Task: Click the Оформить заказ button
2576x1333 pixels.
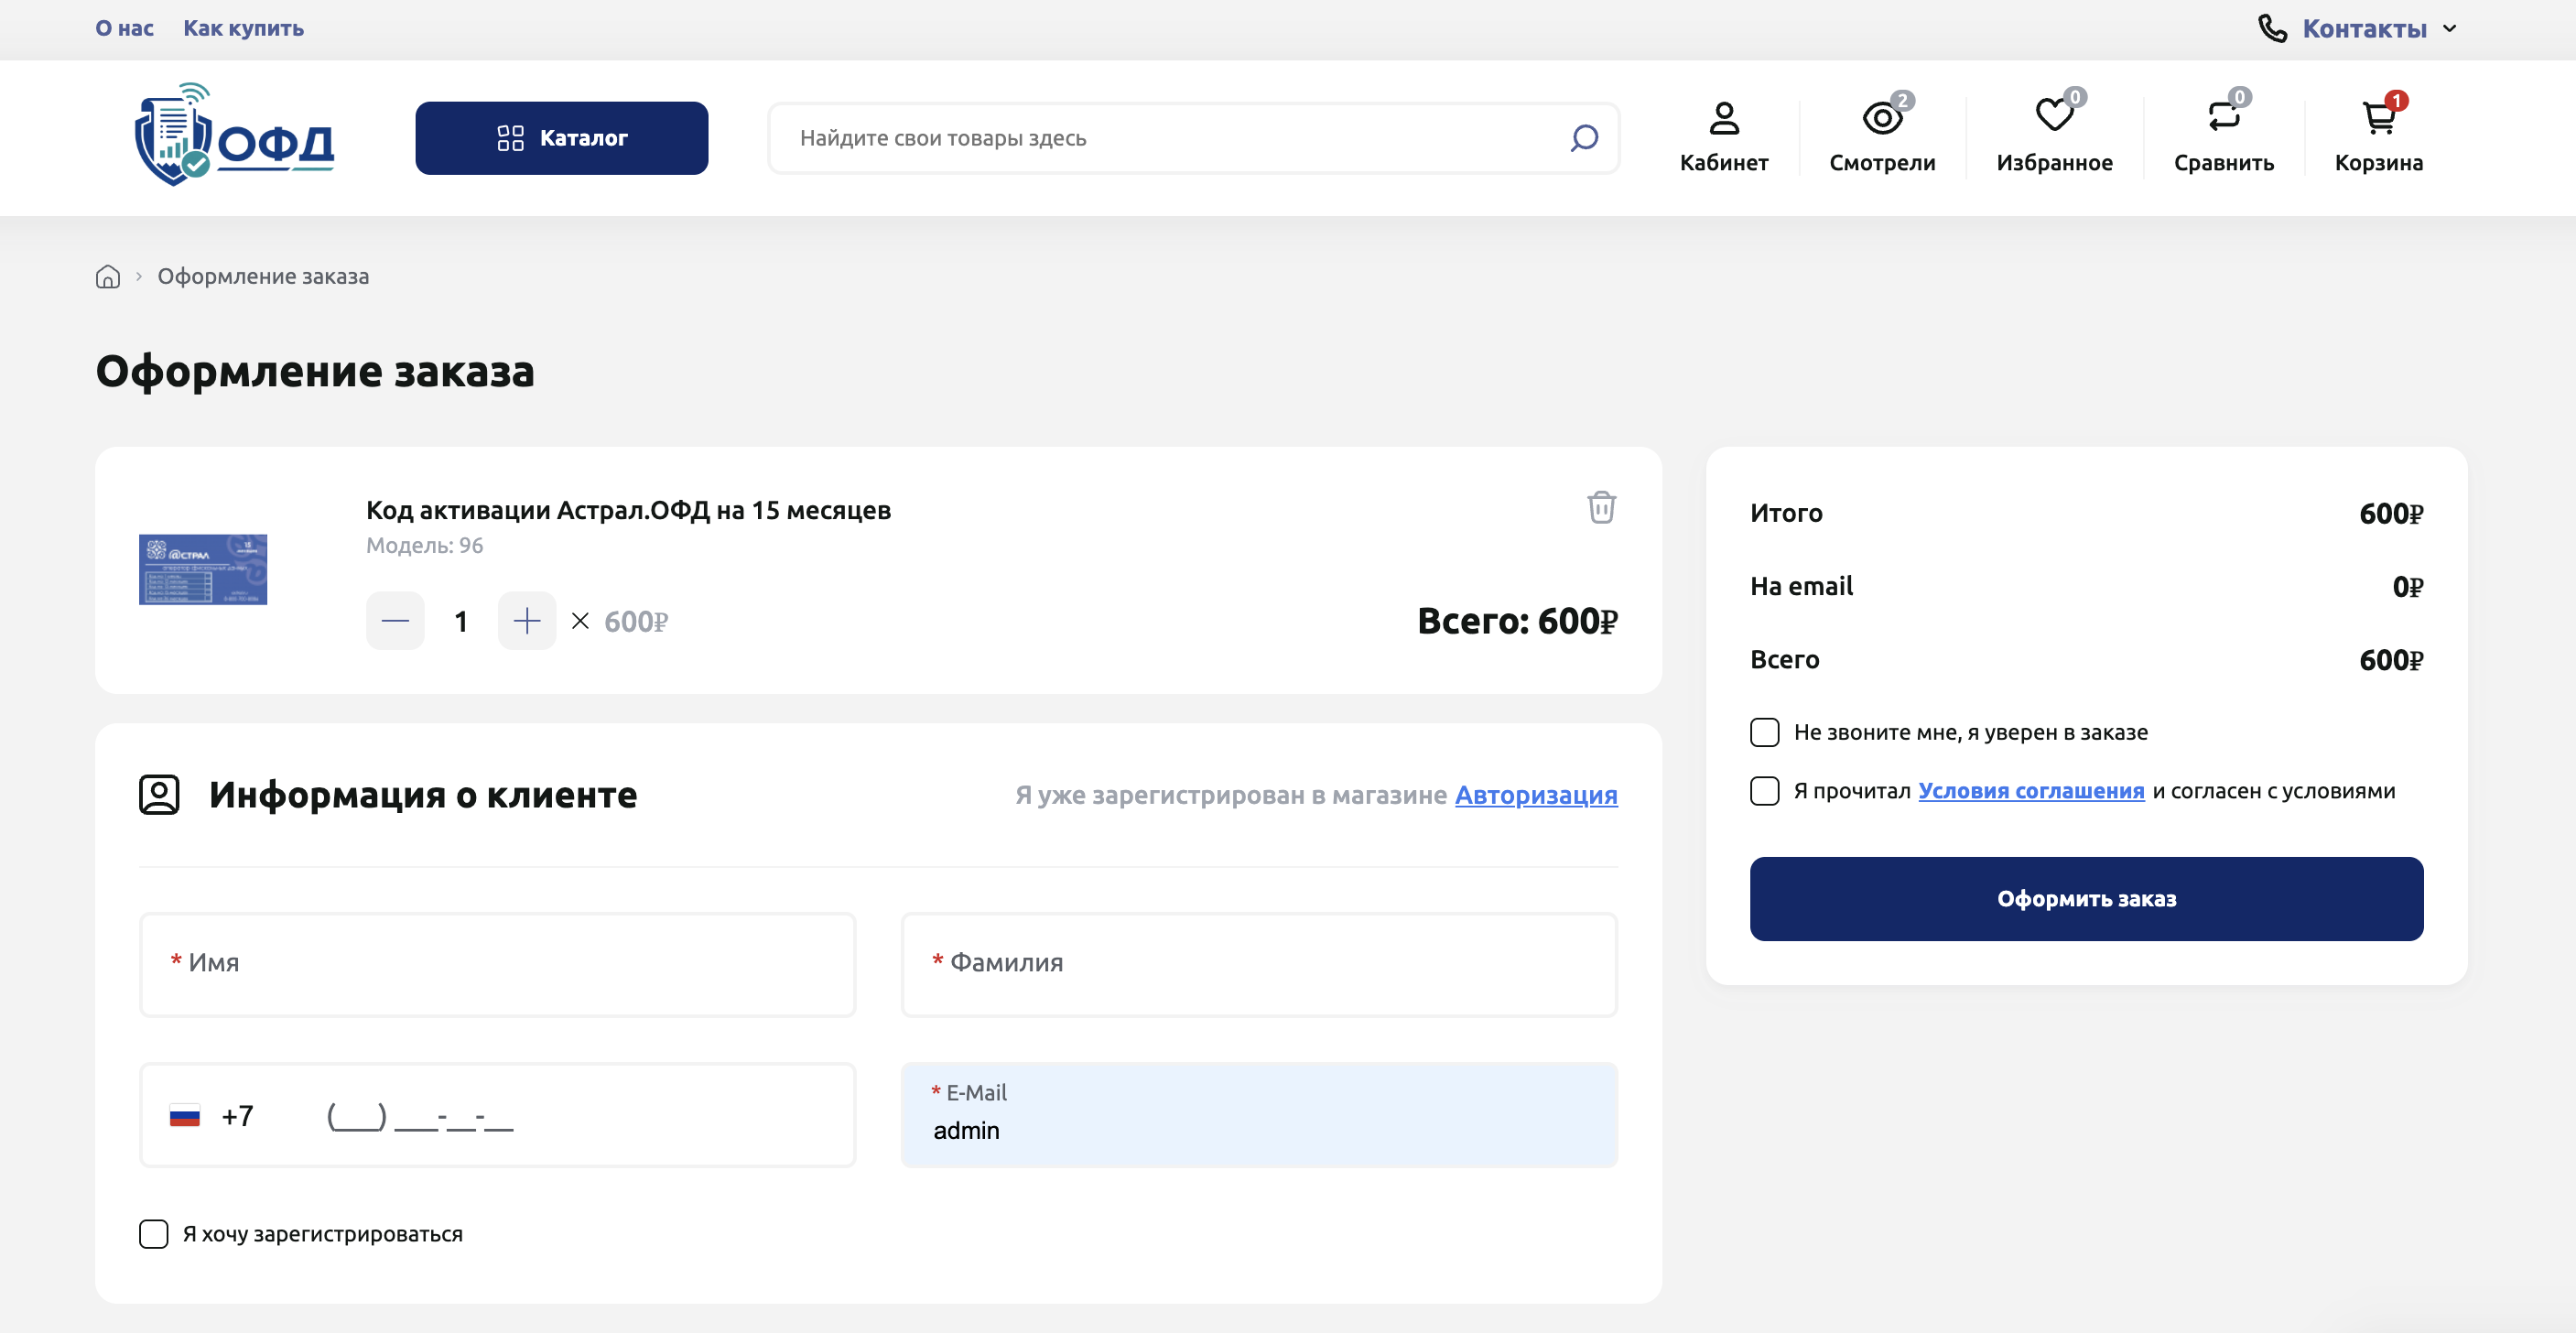Action: click(2086, 899)
